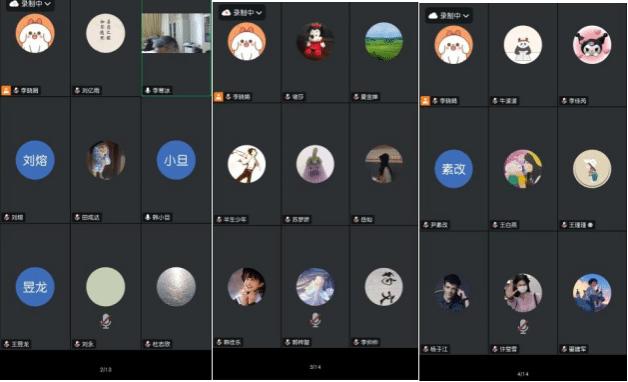Screen dimensions: 628x382
Task: Click the microphone icon in the live video tile label
Action: [x=148, y=90]
